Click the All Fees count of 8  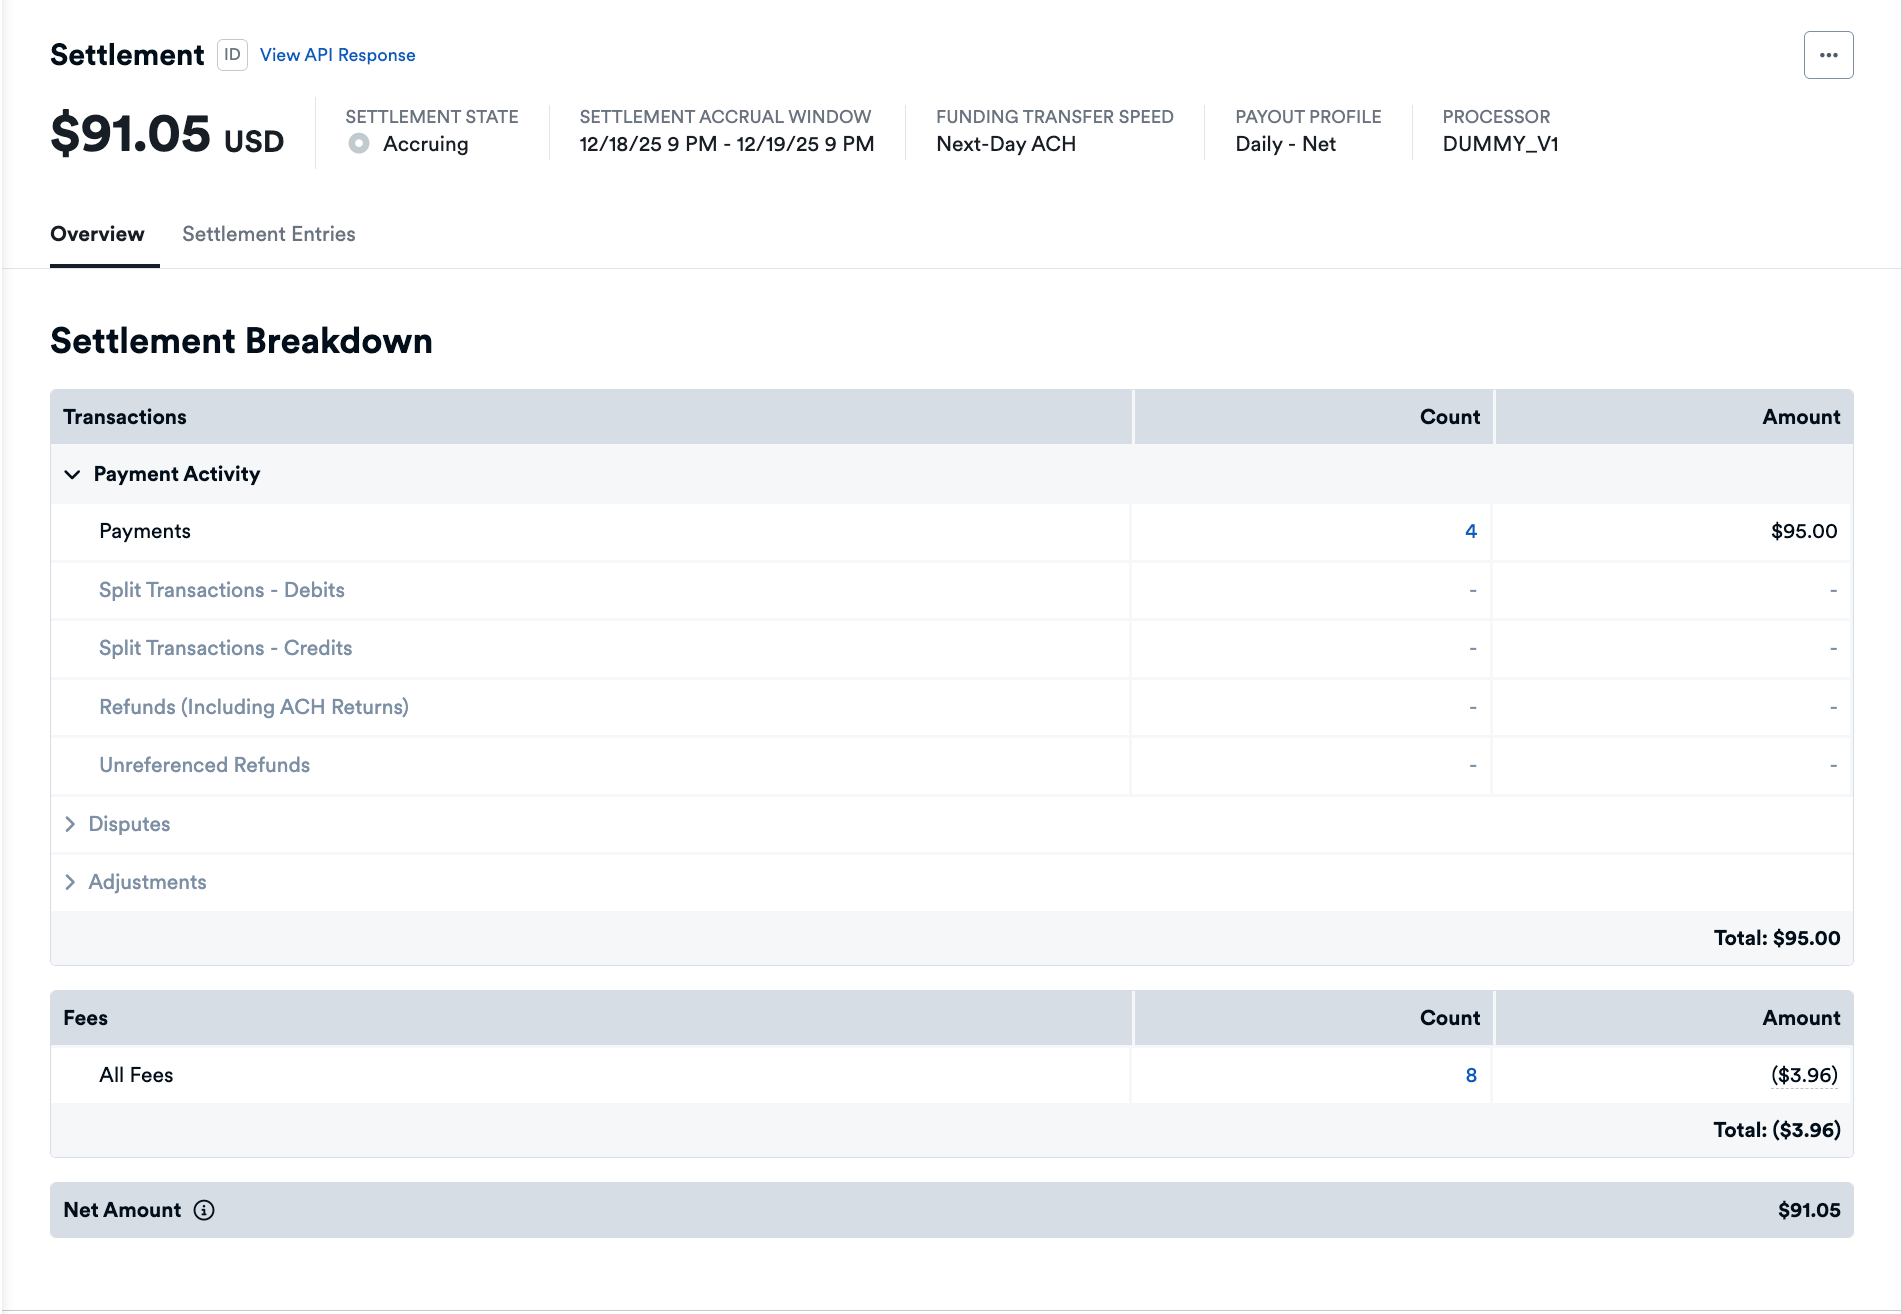pos(1470,1075)
